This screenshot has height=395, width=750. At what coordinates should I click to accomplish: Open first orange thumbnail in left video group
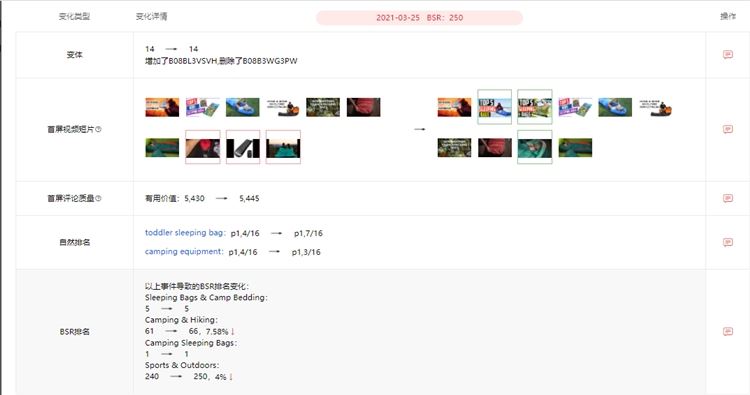pos(162,107)
